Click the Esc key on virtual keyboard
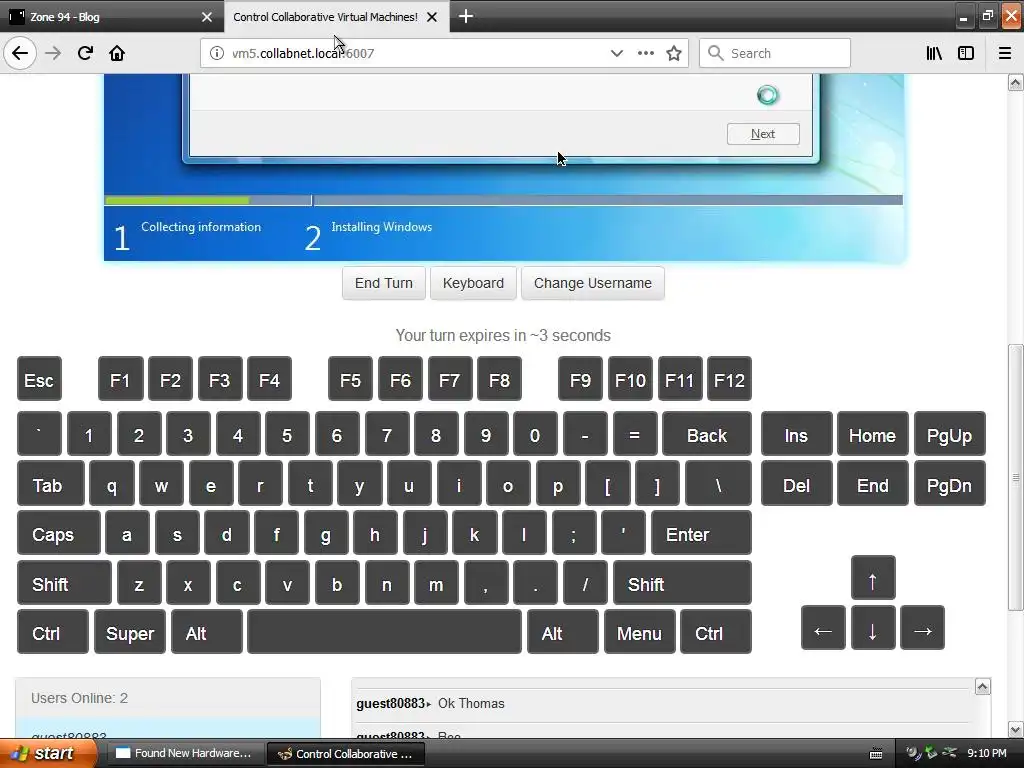Screen dimensions: 1024x768 pos(39,379)
